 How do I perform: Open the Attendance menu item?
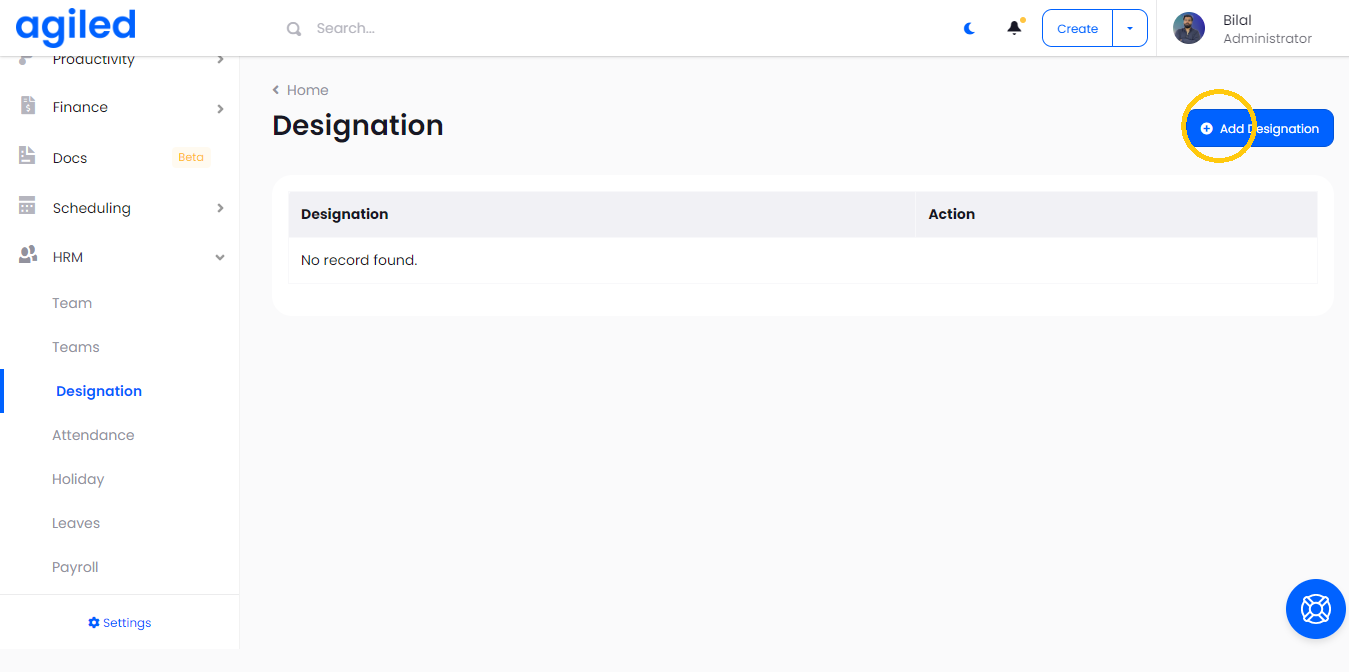[93, 435]
